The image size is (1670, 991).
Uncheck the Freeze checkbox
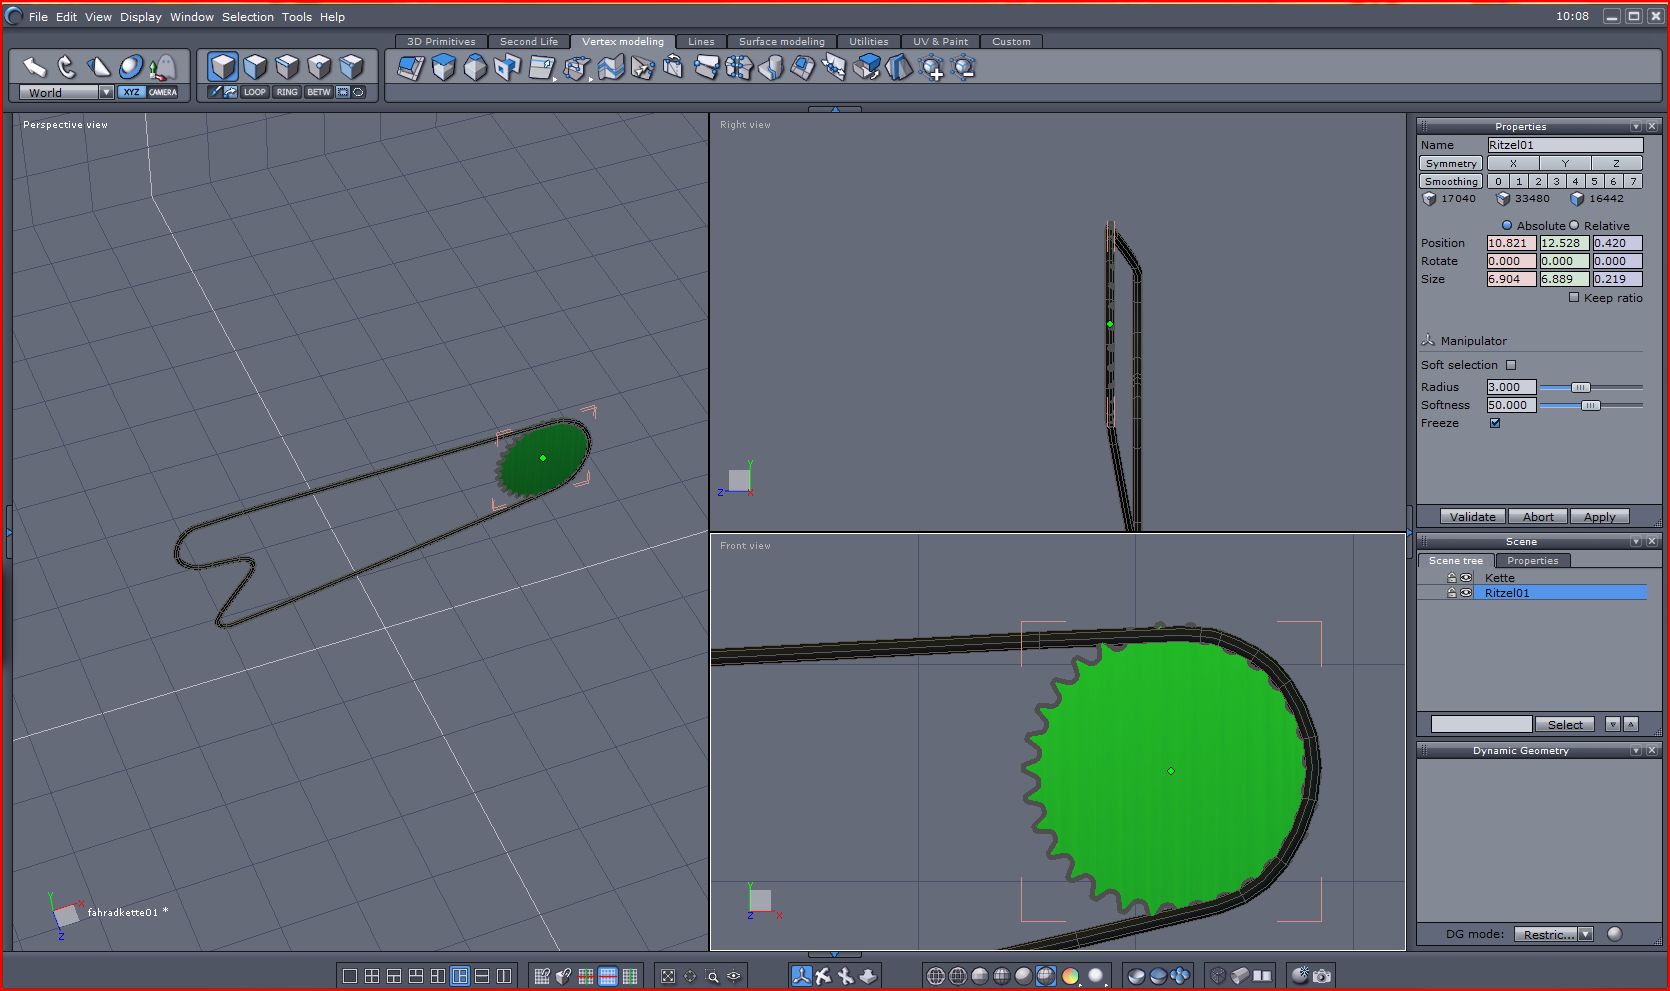coord(1495,423)
